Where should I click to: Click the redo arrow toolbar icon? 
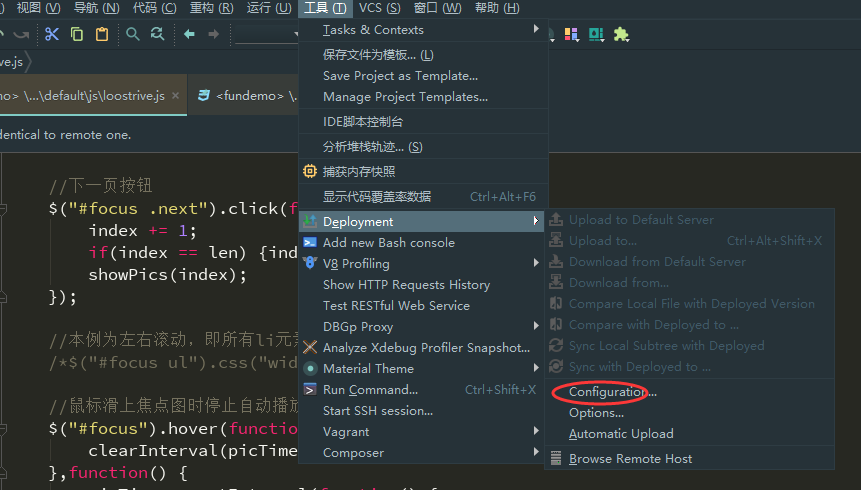coord(21,35)
